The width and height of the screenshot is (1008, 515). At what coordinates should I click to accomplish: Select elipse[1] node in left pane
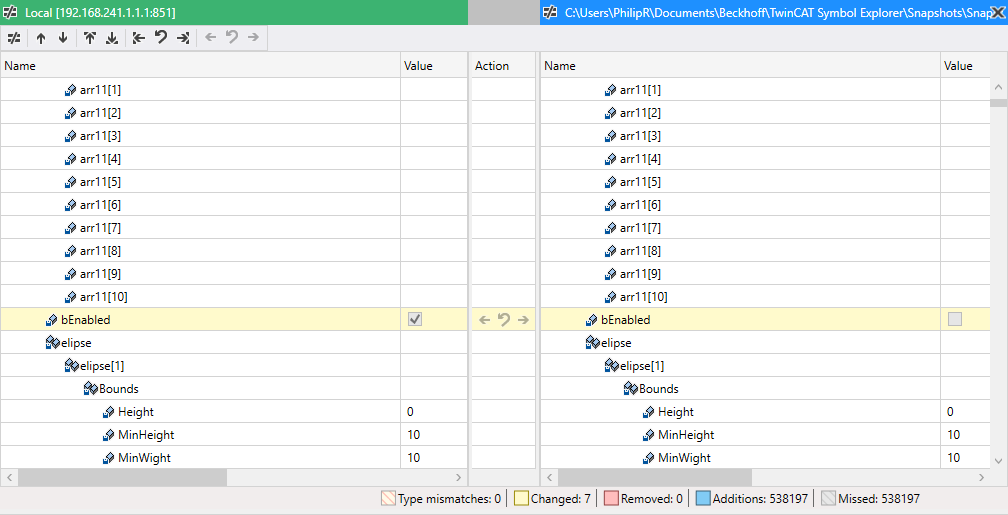pos(102,366)
